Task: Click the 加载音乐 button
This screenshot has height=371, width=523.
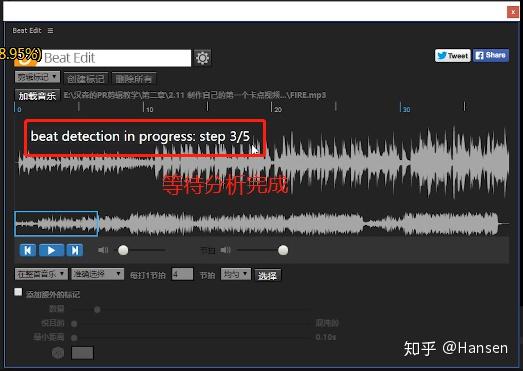Action: (37, 96)
